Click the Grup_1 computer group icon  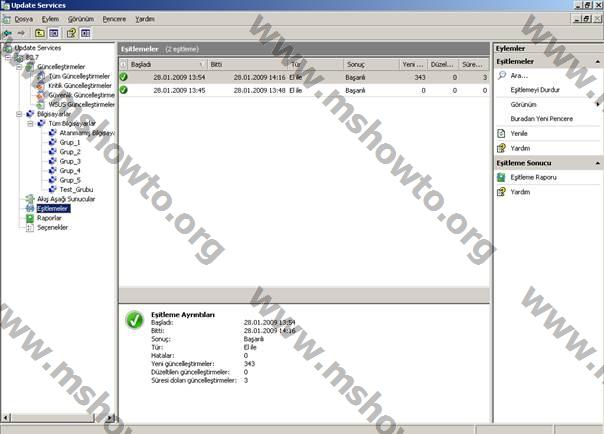pos(53,142)
